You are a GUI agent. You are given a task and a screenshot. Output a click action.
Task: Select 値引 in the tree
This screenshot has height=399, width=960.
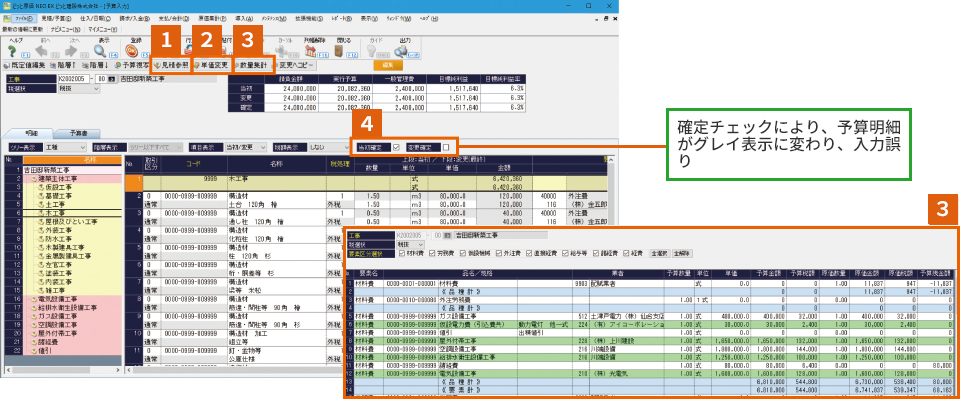[45, 351]
